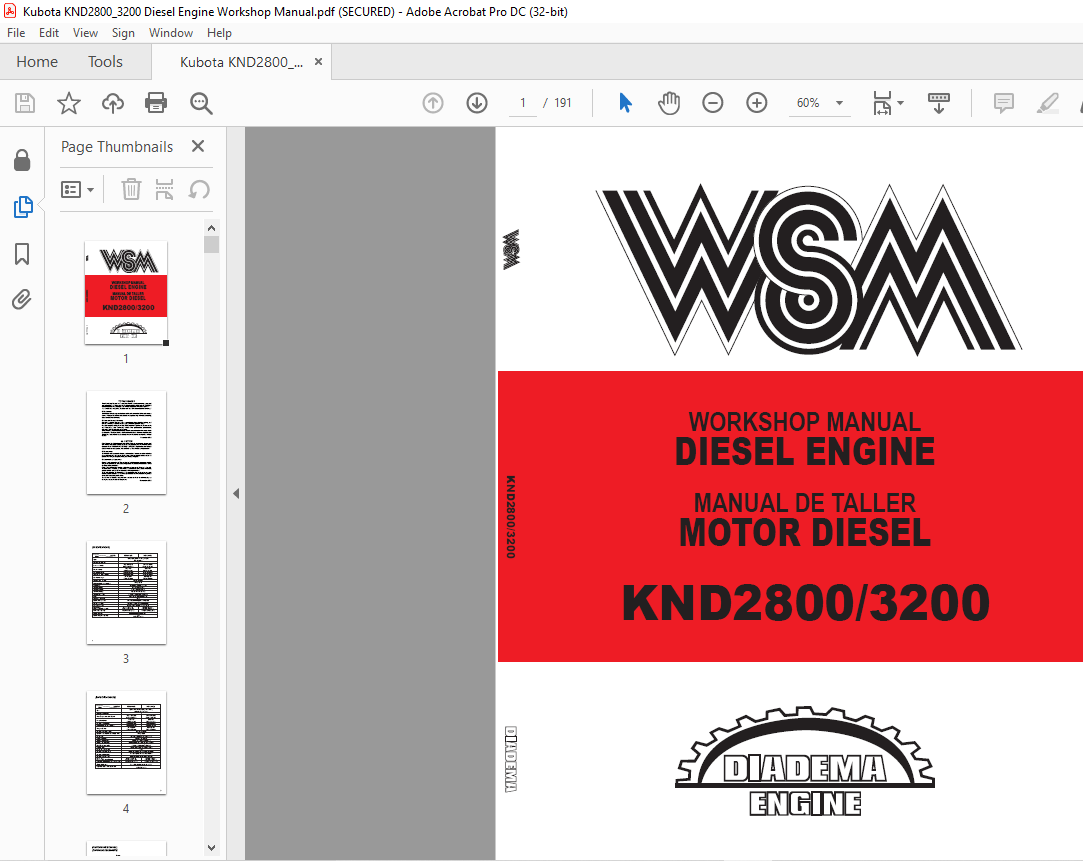View security settings lock icon
Screen dimensions: 1083x861
point(22,160)
